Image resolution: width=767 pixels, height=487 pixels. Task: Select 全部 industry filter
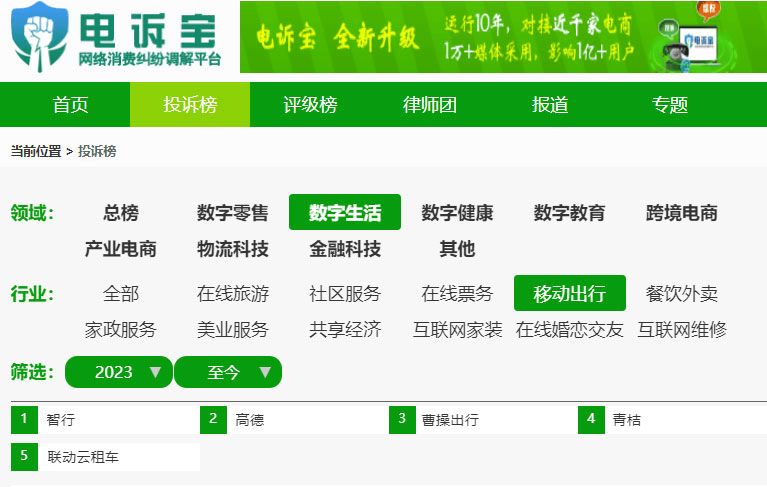coord(121,293)
